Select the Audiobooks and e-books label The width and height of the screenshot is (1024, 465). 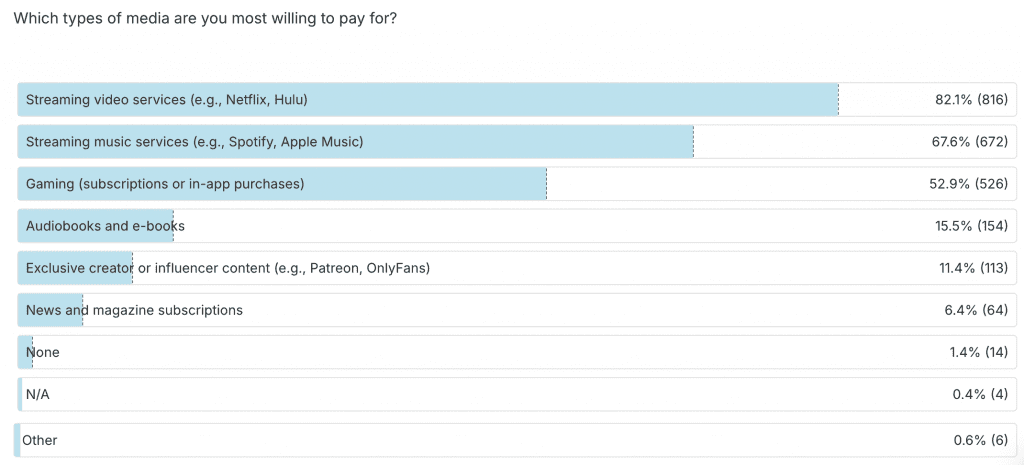pyautogui.click(x=105, y=226)
